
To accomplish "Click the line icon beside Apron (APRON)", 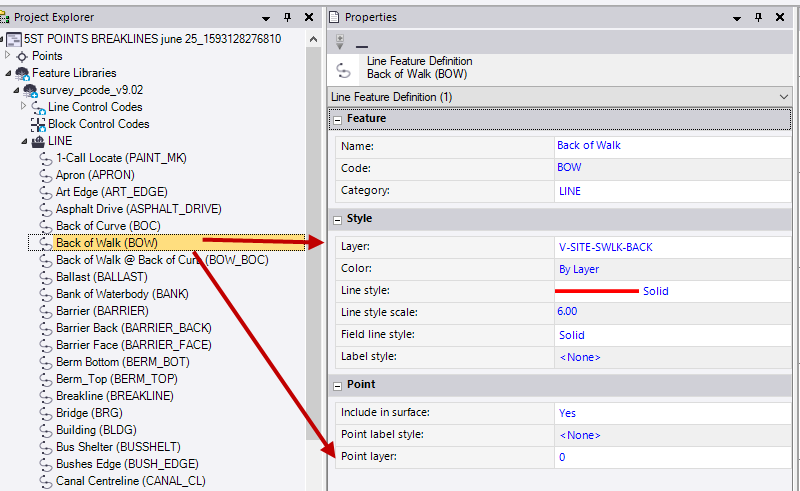I will (46, 176).
